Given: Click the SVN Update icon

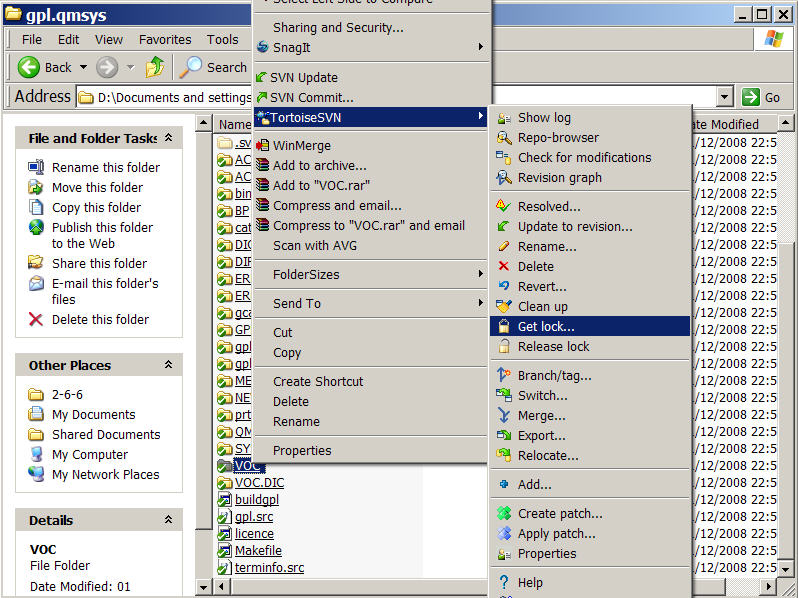Looking at the screenshot, I should click(262, 78).
